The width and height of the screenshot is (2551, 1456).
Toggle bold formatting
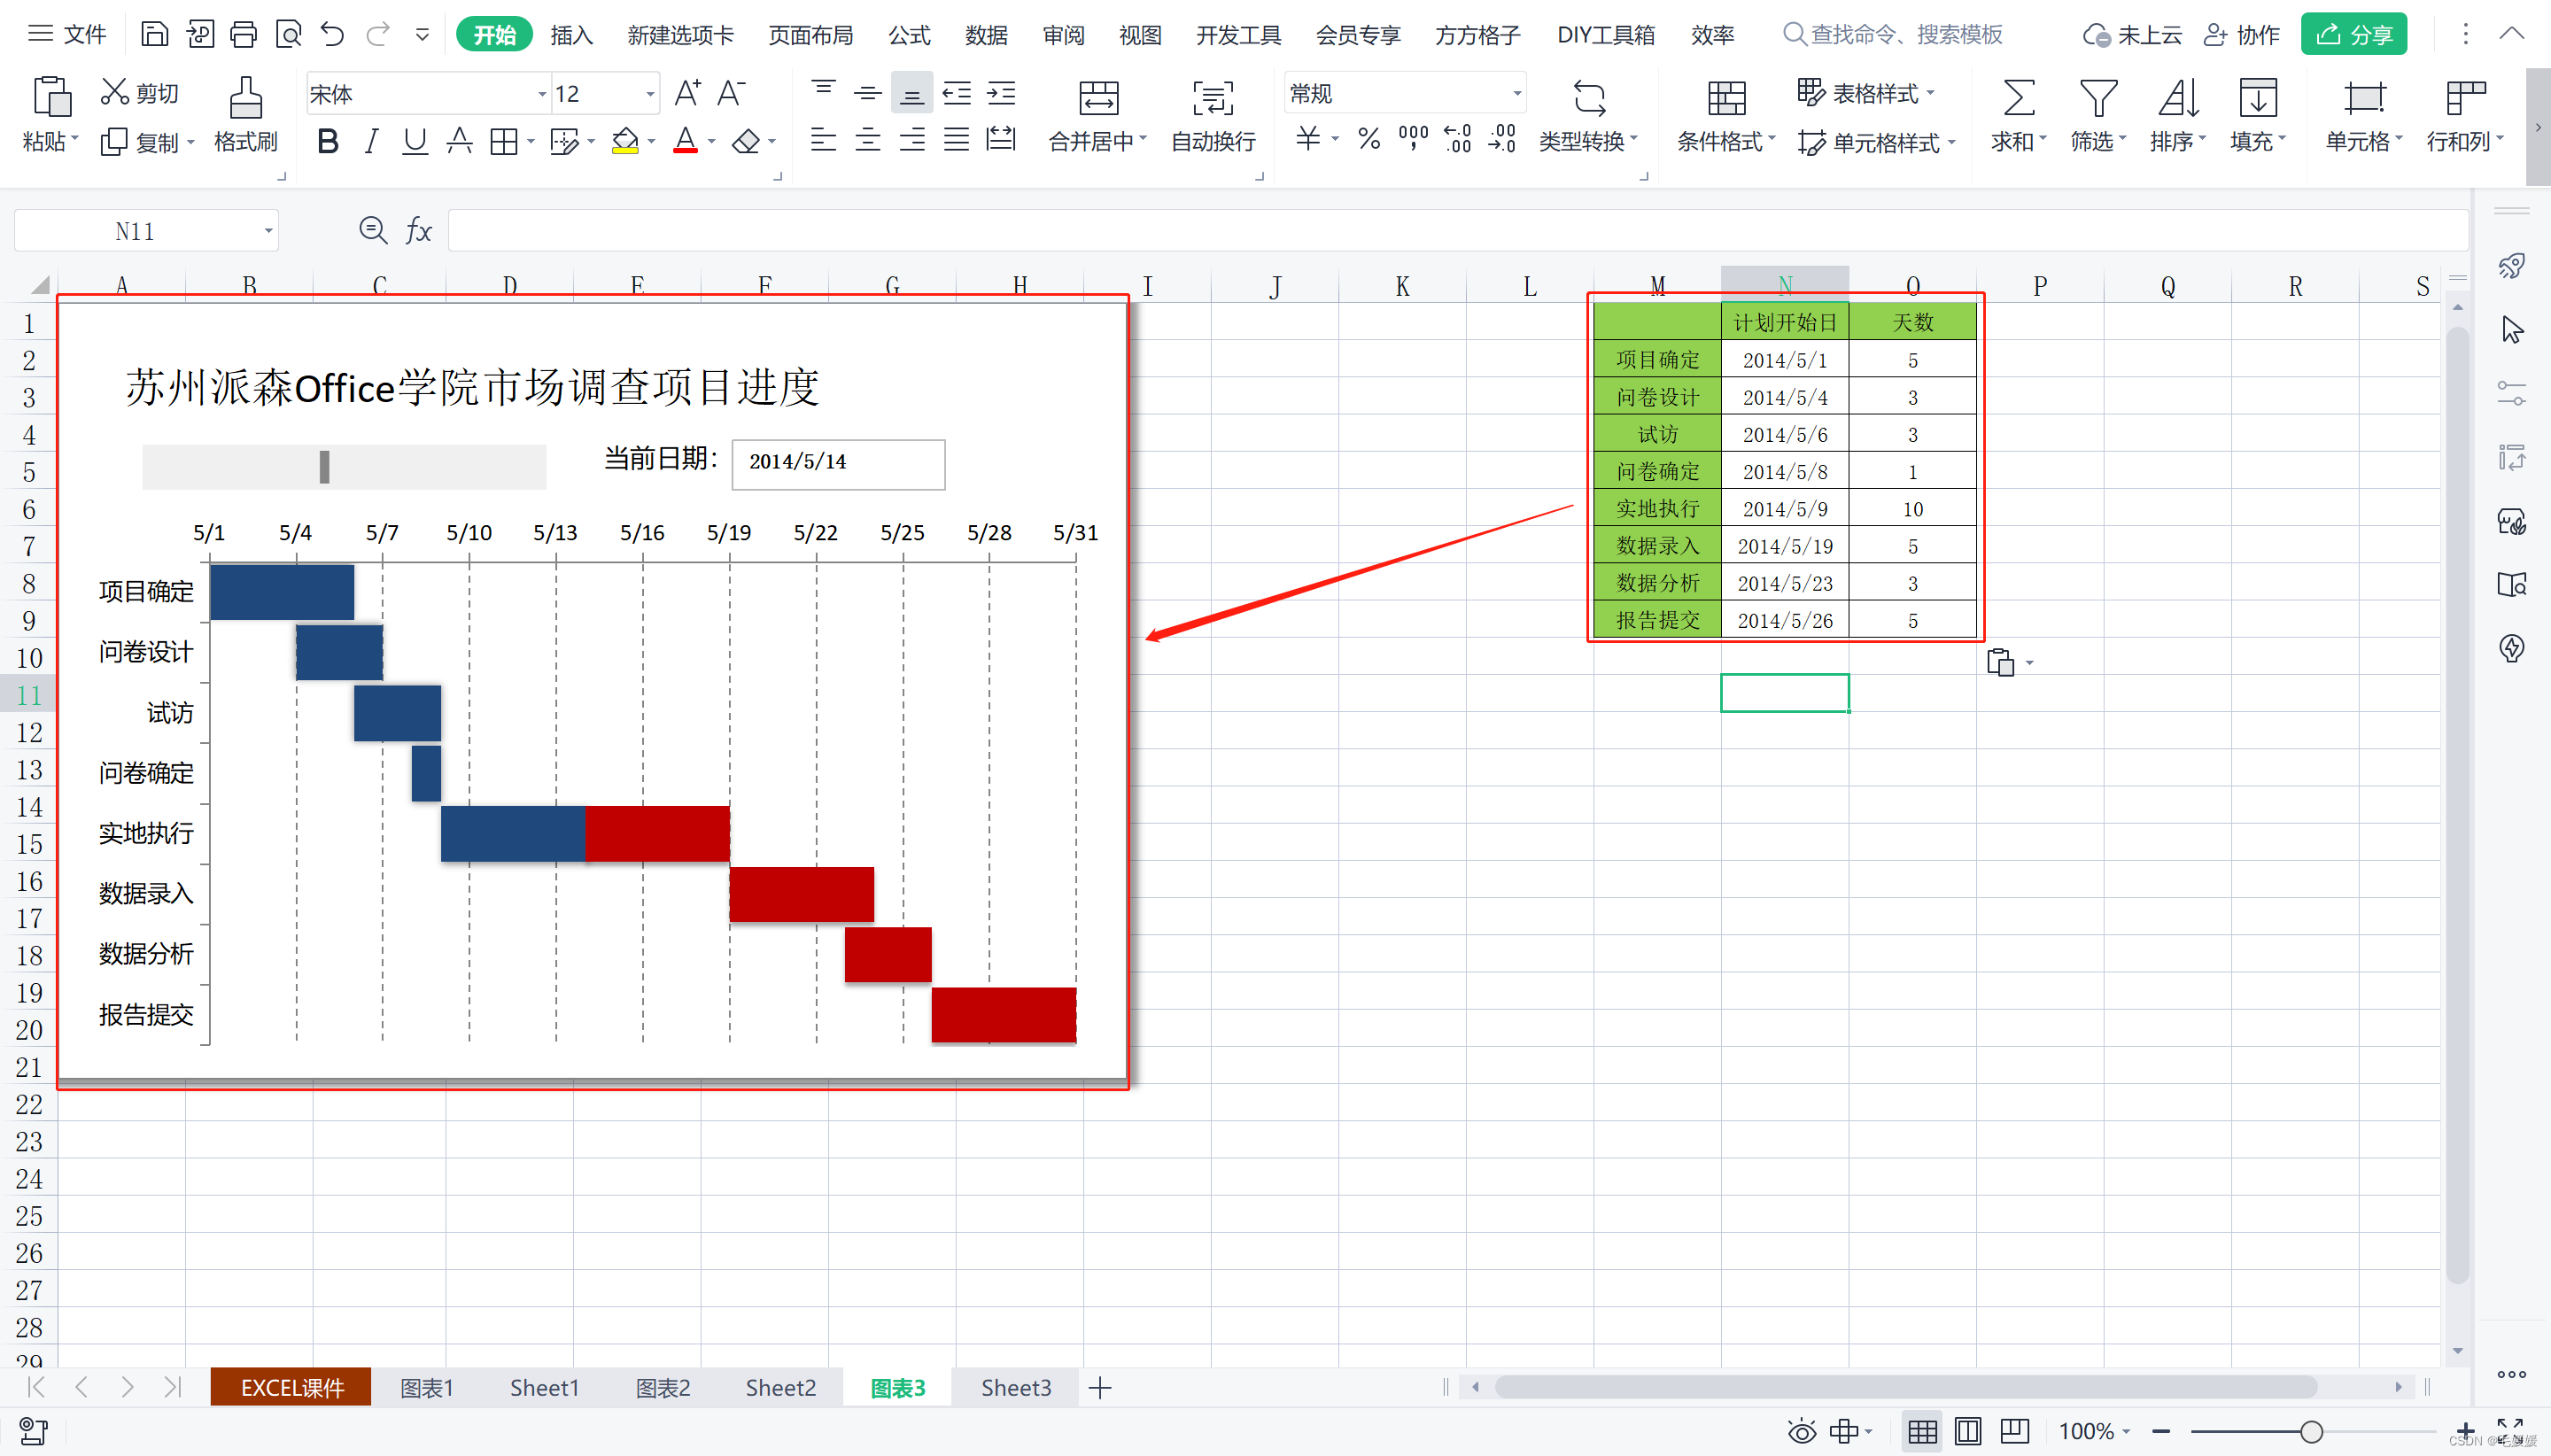pos(327,141)
